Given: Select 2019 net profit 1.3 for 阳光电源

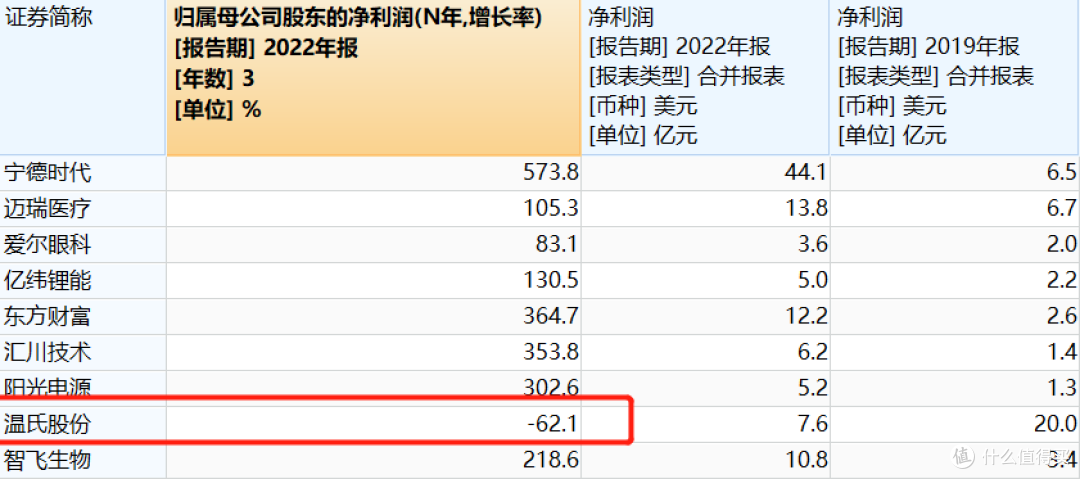Looking at the screenshot, I should click(955, 388).
